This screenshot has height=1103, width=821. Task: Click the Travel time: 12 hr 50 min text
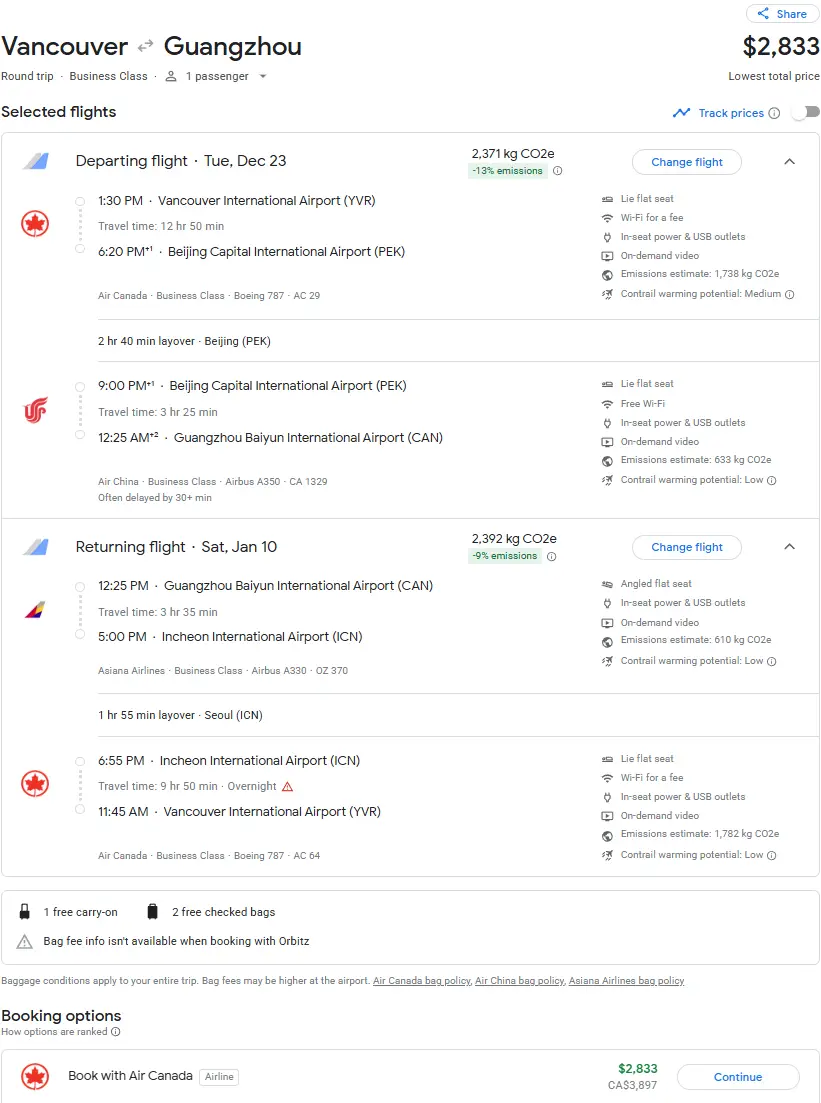(x=161, y=226)
